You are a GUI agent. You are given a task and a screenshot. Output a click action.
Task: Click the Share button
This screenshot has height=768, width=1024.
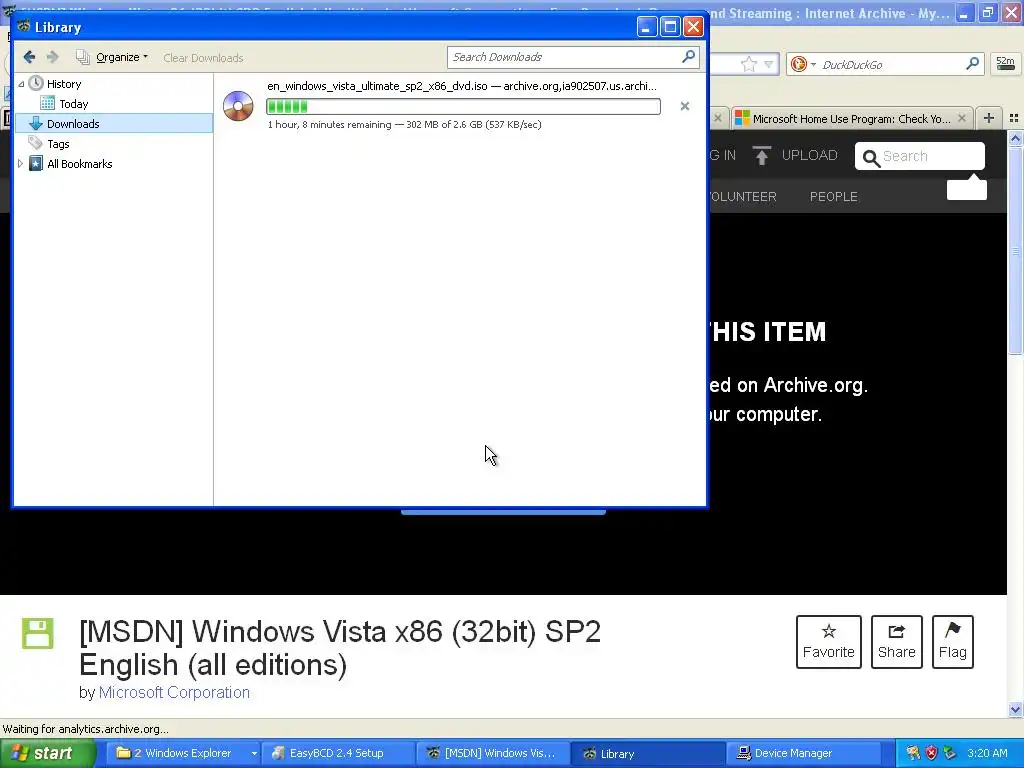[896, 642]
